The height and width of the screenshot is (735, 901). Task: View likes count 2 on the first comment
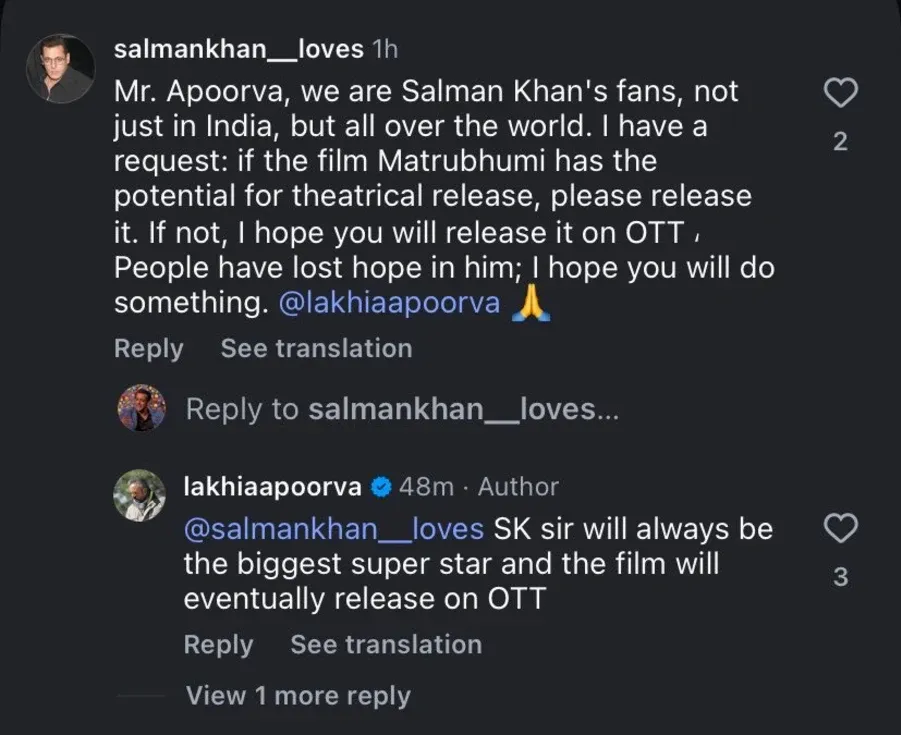pyautogui.click(x=840, y=142)
